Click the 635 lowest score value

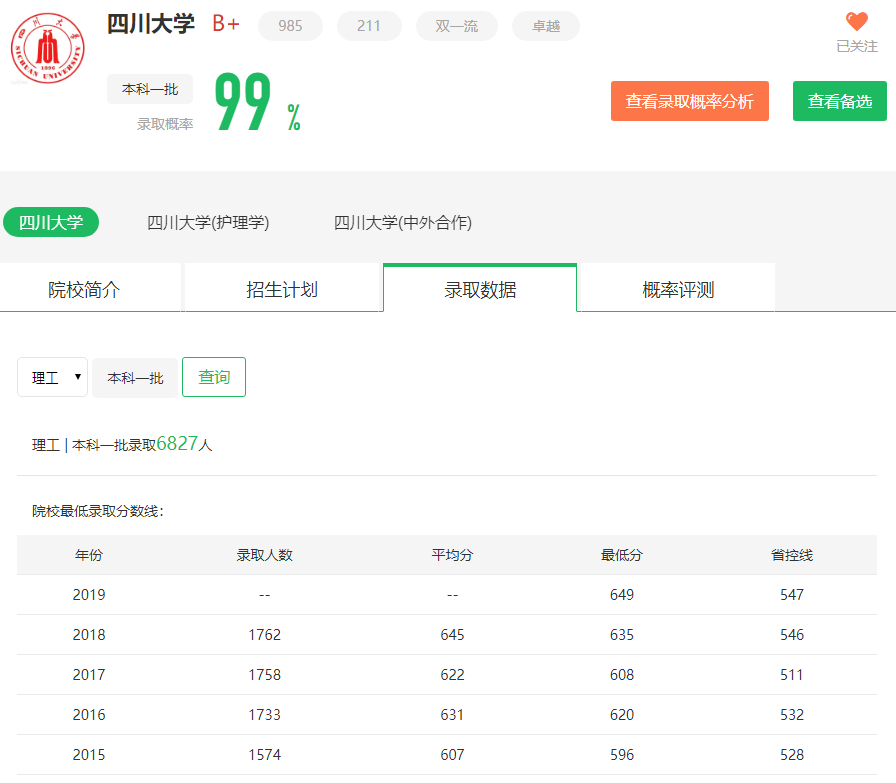click(622, 635)
